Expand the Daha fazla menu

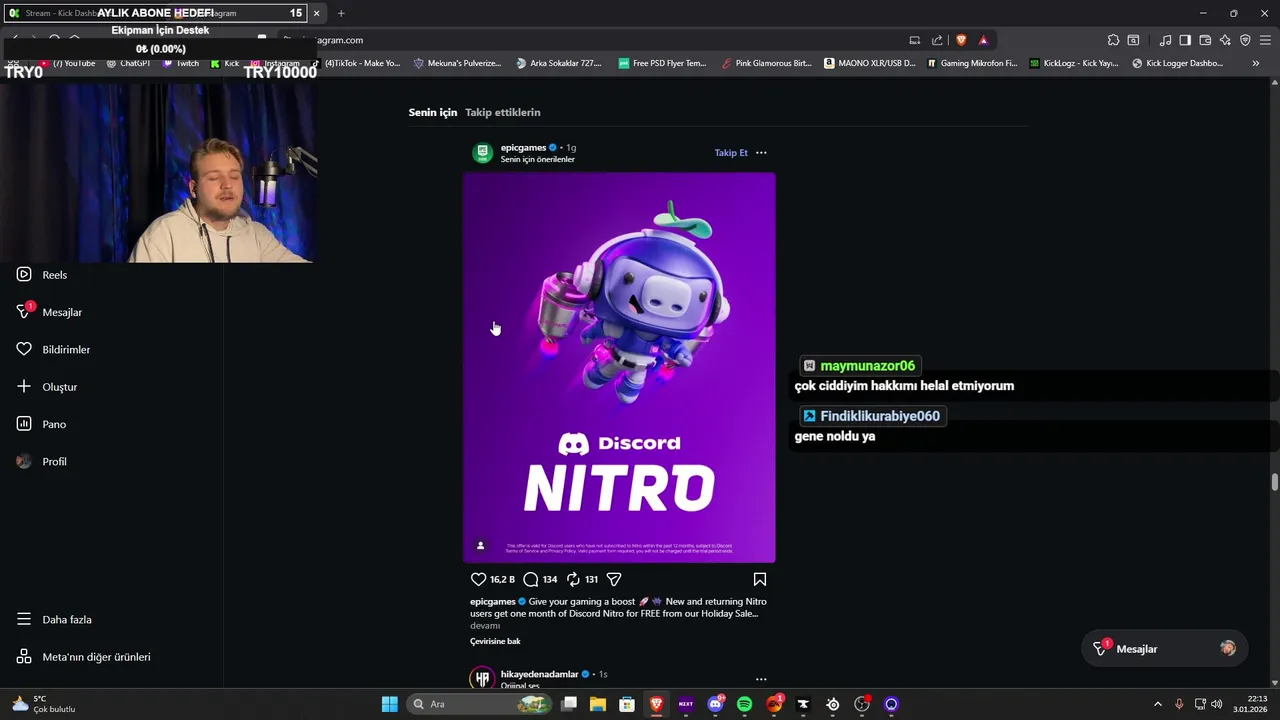pyautogui.click(x=54, y=620)
